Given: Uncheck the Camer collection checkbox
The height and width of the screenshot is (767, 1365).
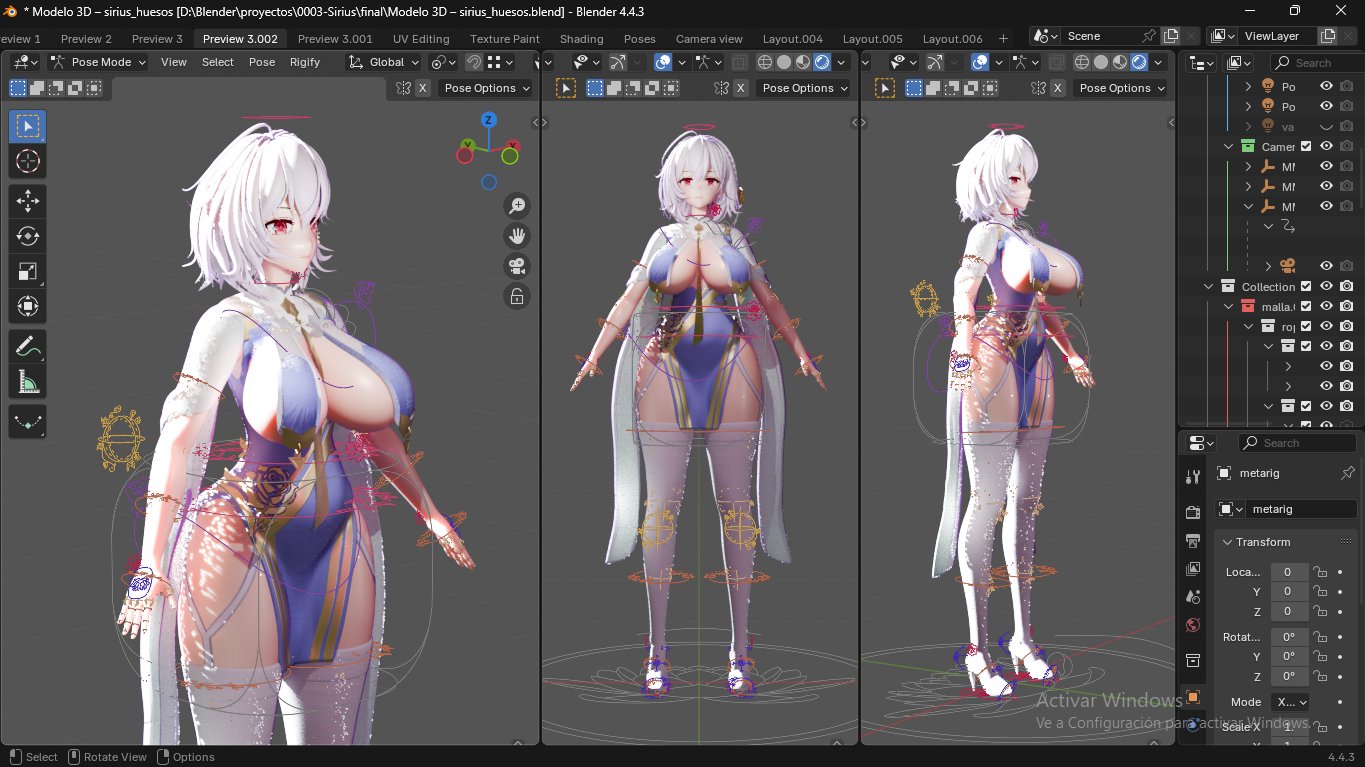Looking at the screenshot, I should click(1306, 146).
